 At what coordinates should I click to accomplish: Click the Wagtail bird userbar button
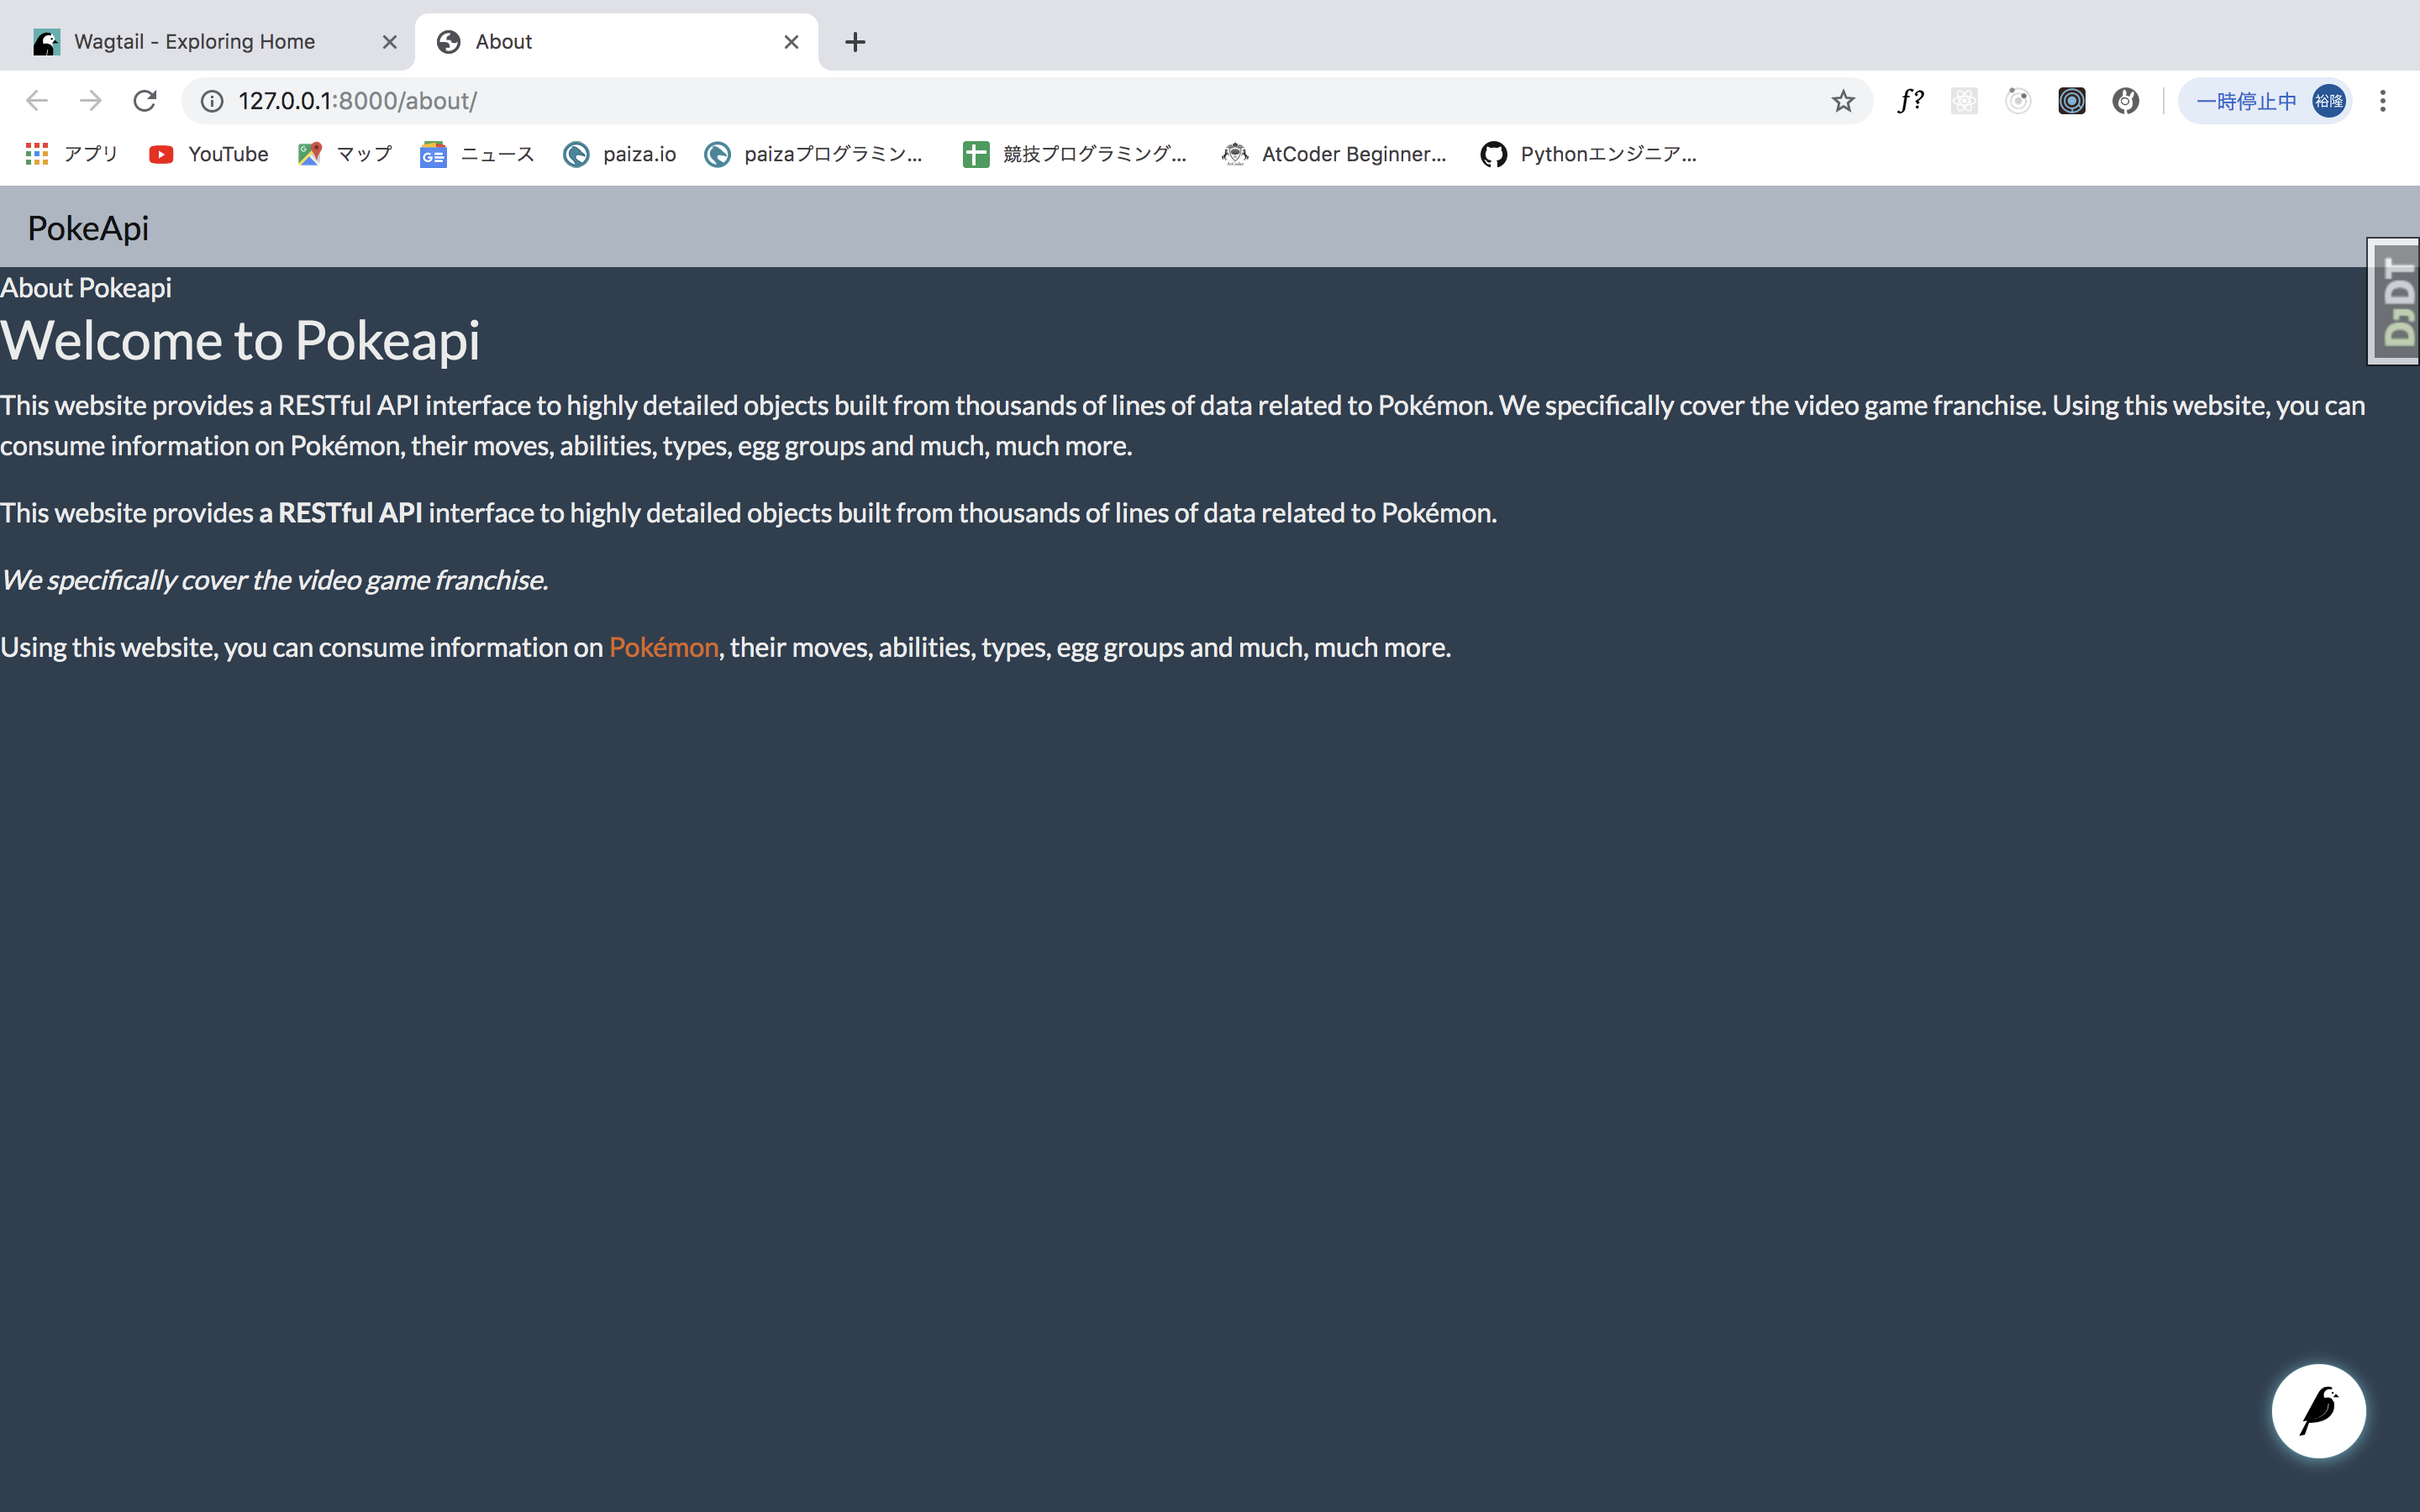[2318, 1410]
